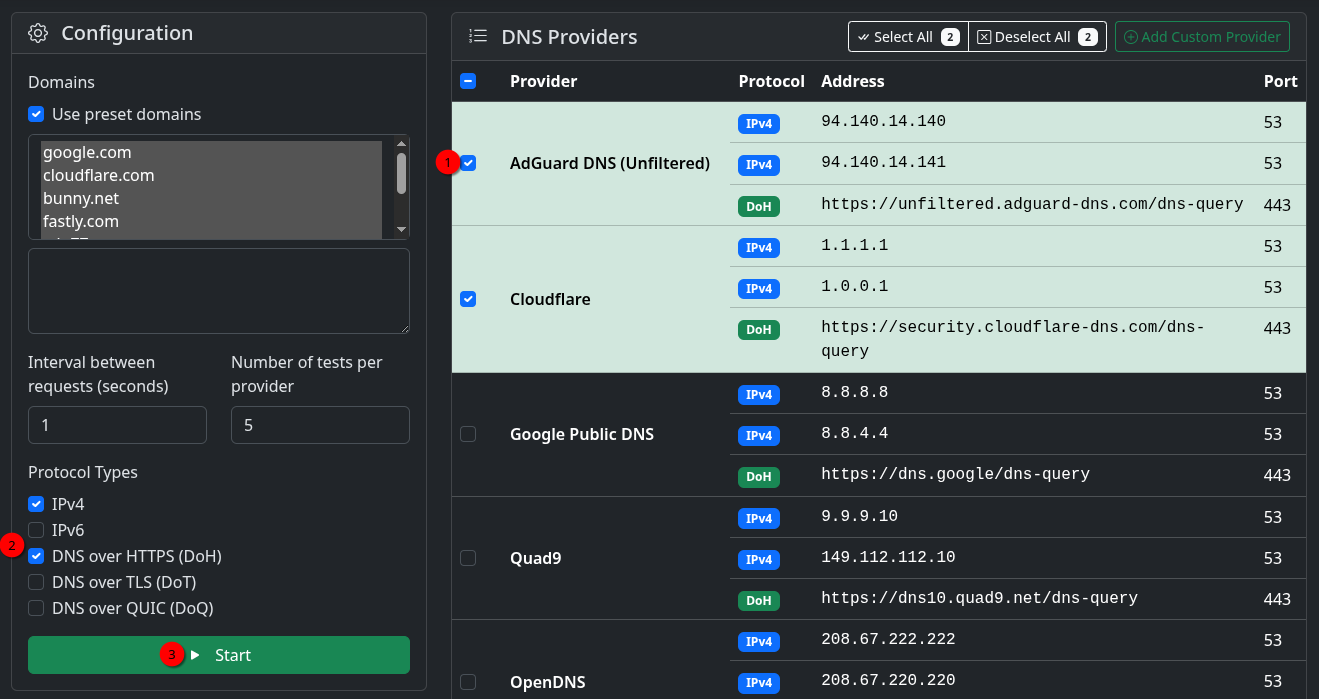Image resolution: width=1319 pixels, height=699 pixels.
Task: Select cloudflare.com in preset domains list
Action: click(x=211, y=176)
